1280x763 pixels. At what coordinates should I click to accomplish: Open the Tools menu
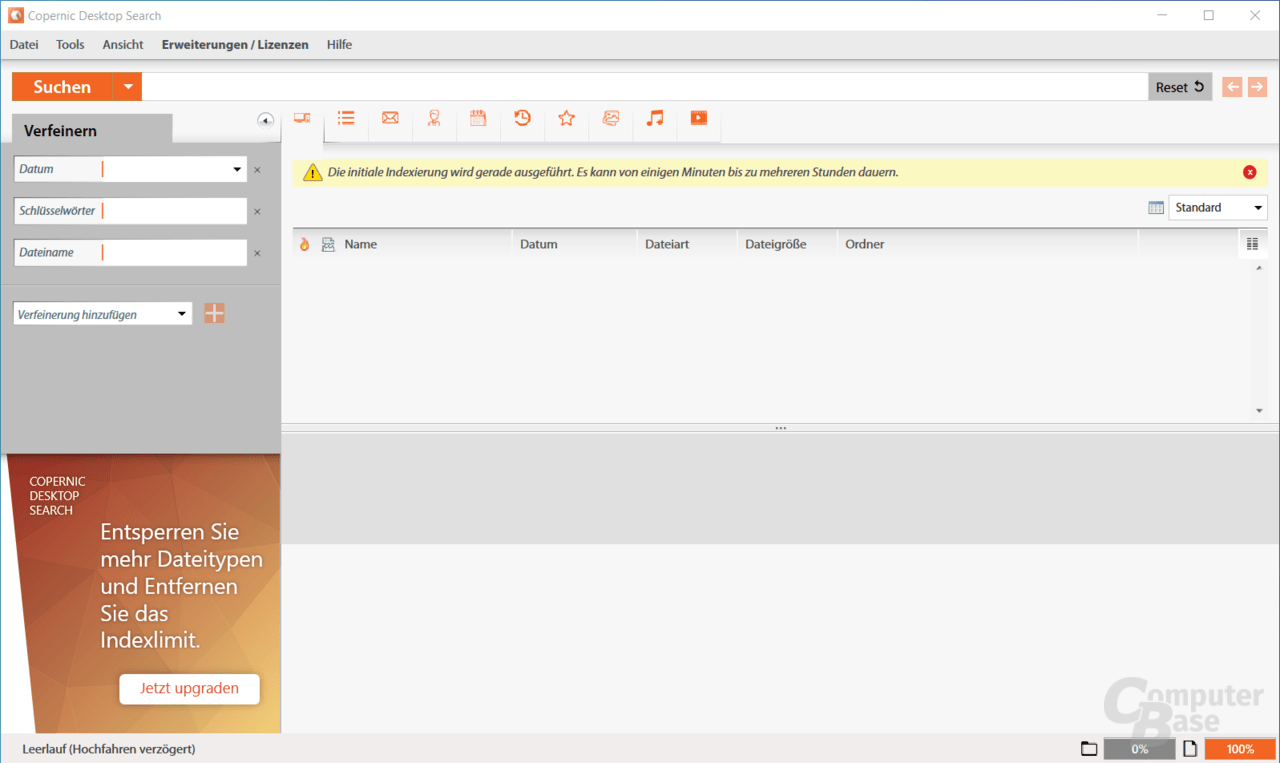point(70,45)
